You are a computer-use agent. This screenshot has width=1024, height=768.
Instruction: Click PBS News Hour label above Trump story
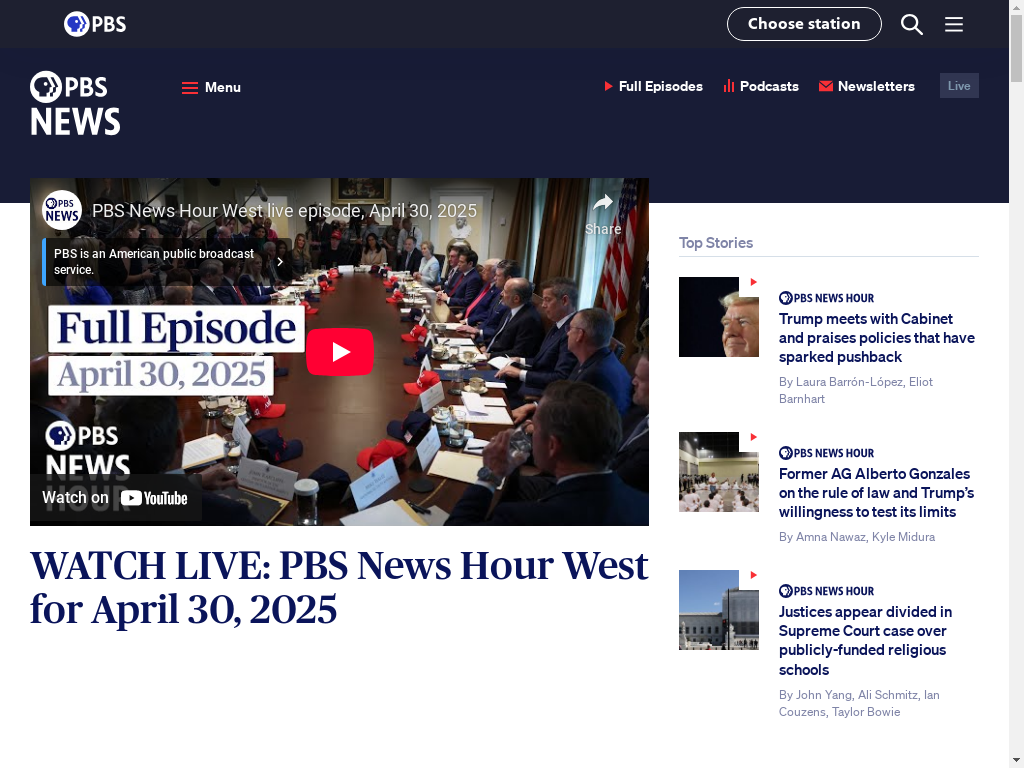click(826, 298)
